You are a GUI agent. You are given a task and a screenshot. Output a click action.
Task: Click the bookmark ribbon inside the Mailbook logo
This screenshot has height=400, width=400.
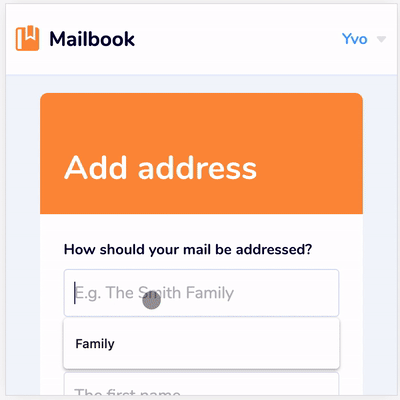tap(30, 32)
